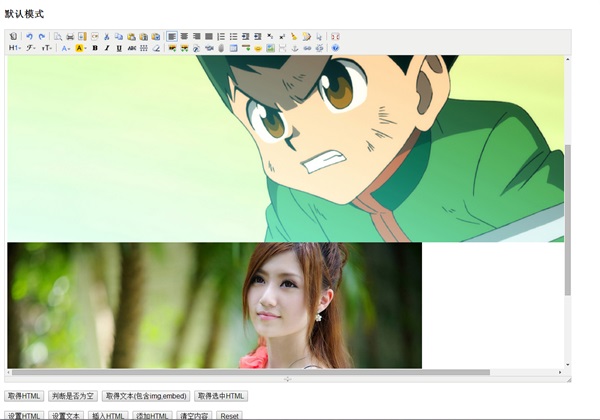Remove formatting with eraser icon

(156, 48)
